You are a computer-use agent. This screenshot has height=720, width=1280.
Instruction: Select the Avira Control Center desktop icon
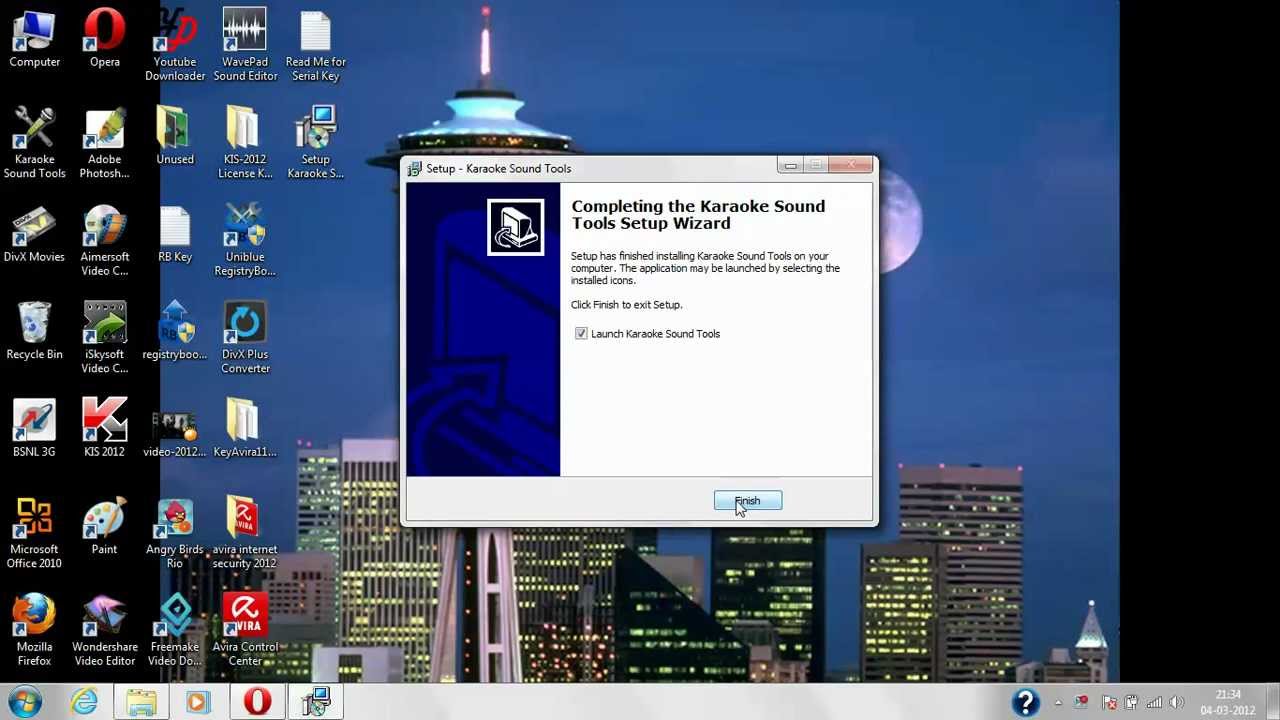(245, 617)
